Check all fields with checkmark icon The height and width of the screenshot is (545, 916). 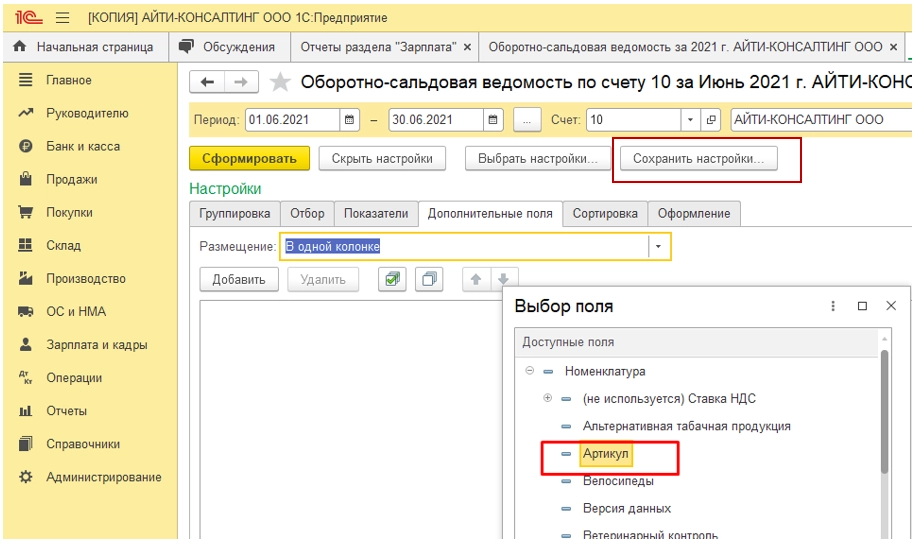coord(392,279)
